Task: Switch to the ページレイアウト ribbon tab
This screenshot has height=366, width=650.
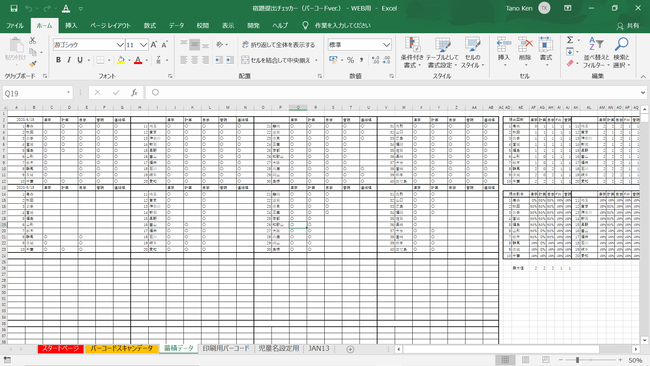Action: 110,25
